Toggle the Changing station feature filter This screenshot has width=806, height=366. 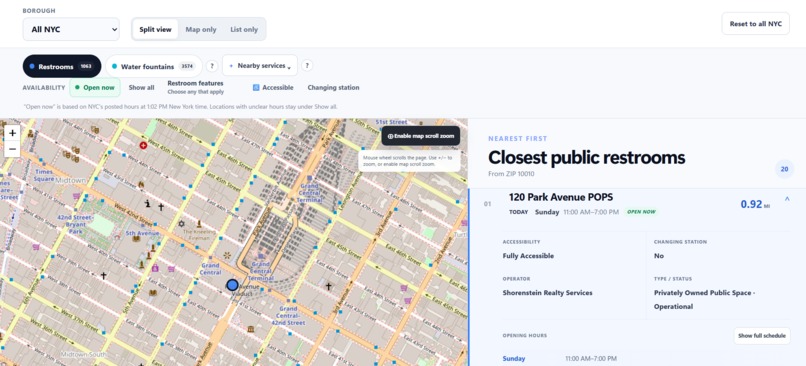[333, 87]
